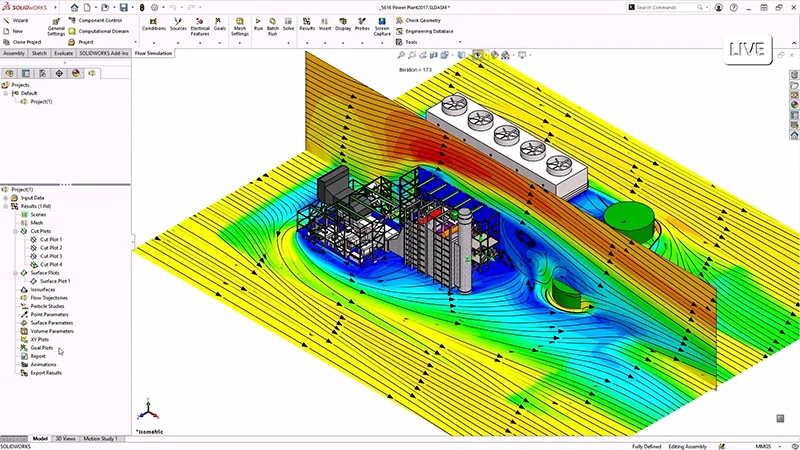Click the General Settings icon
Screen dimensions: 800x450
pos(56,26)
